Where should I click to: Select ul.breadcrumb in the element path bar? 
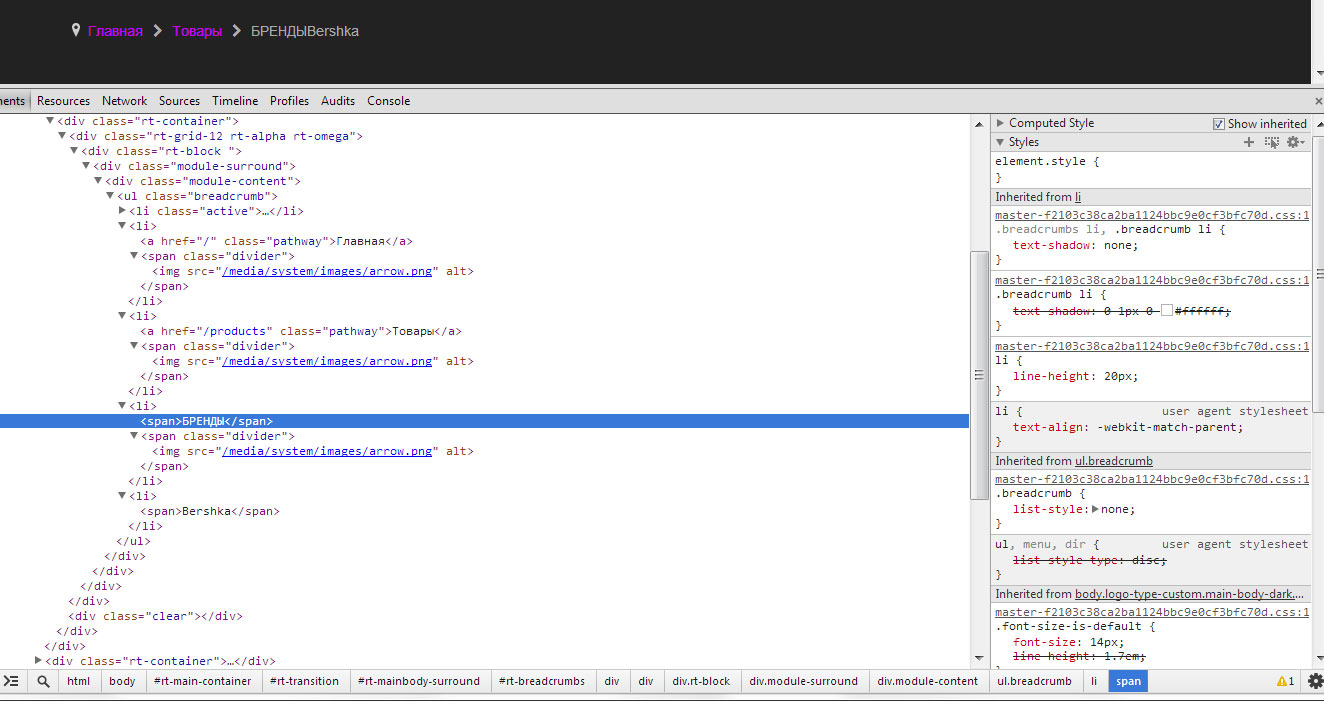point(1034,681)
